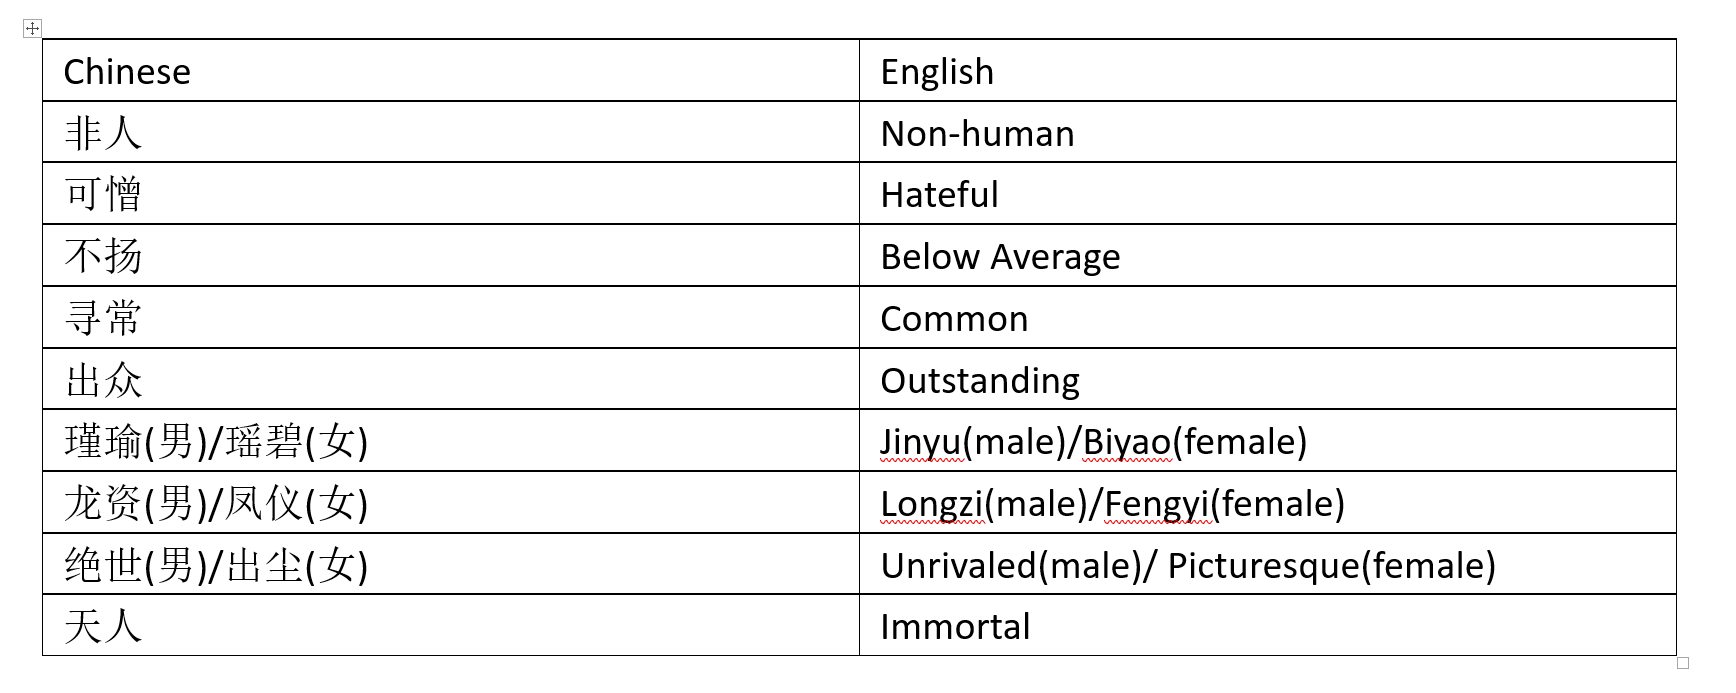
Task: Click the Chinese cell '非人'
Action: pyautogui.click(x=103, y=134)
